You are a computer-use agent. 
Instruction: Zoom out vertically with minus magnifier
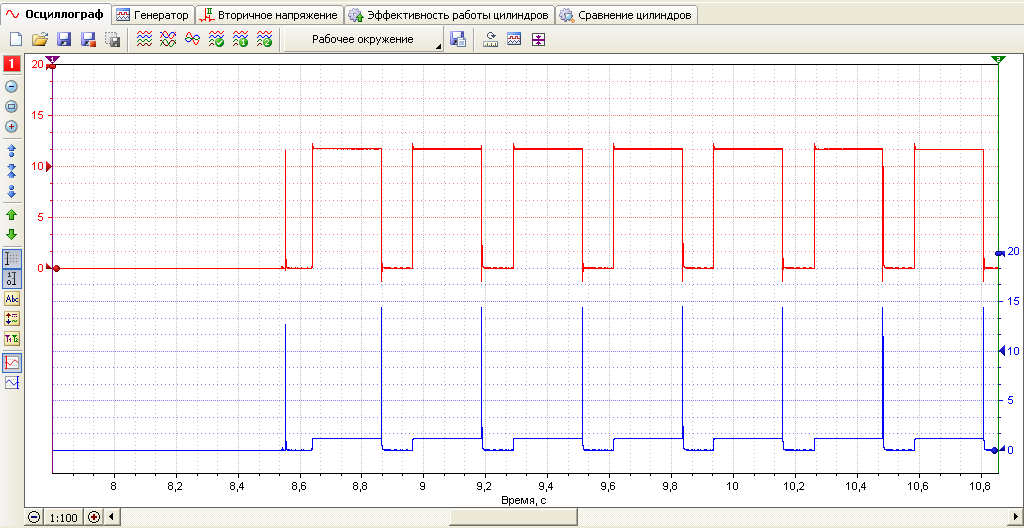pos(11,86)
